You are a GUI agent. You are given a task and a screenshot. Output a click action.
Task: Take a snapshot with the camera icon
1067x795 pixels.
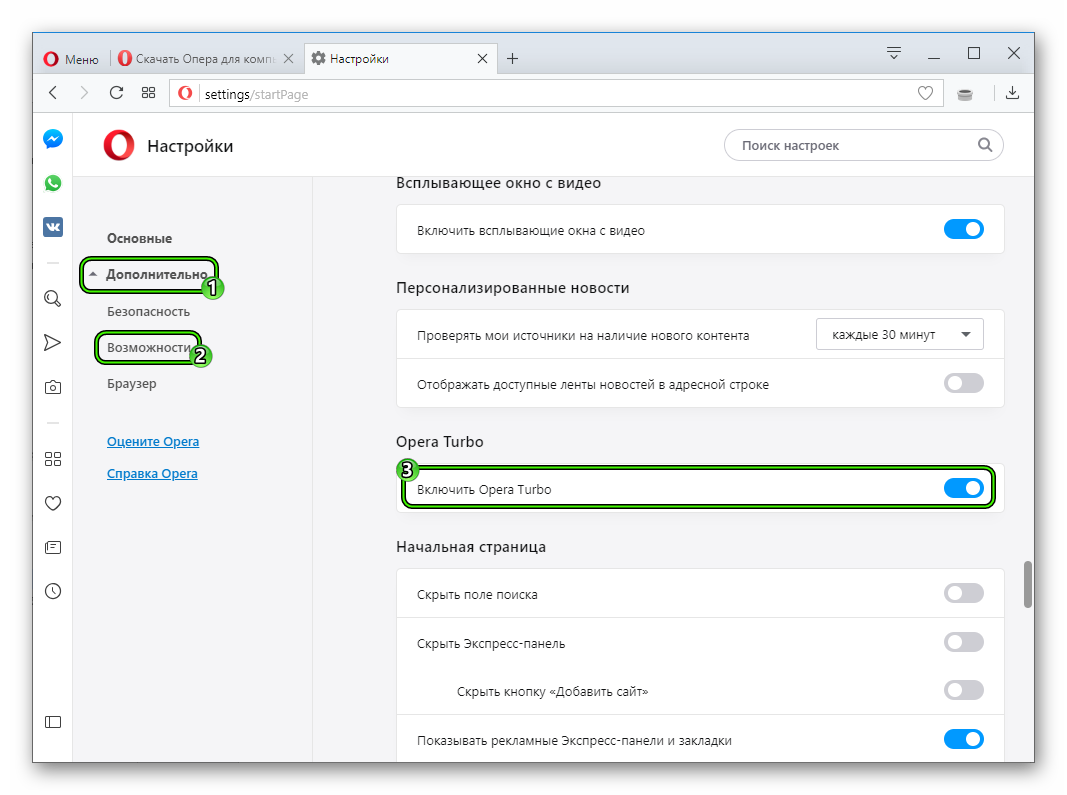(53, 387)
